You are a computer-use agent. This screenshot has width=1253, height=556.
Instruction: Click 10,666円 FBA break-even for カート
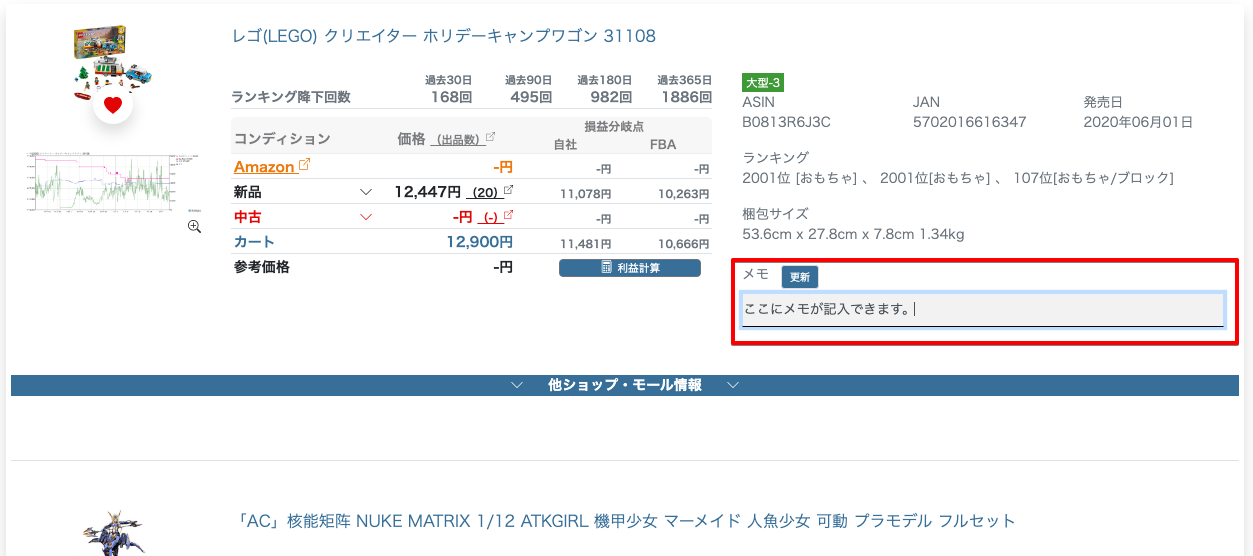point(683,243)
